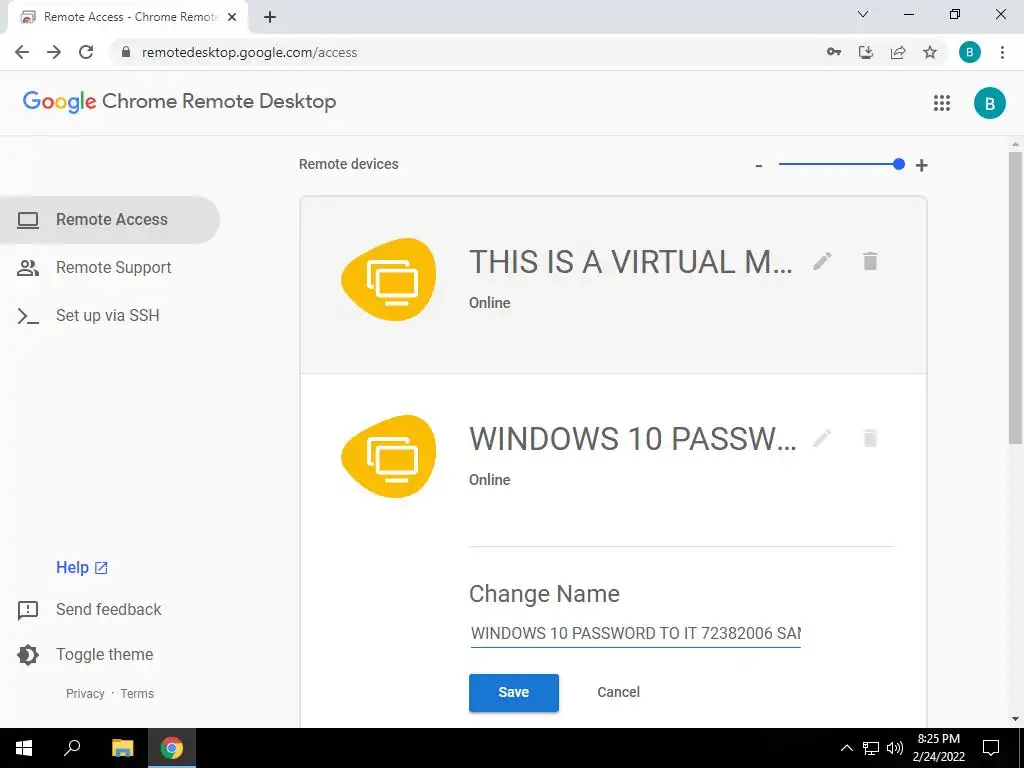
Task: Open the Google account avatar on the page
Action: tap(989, 103)
